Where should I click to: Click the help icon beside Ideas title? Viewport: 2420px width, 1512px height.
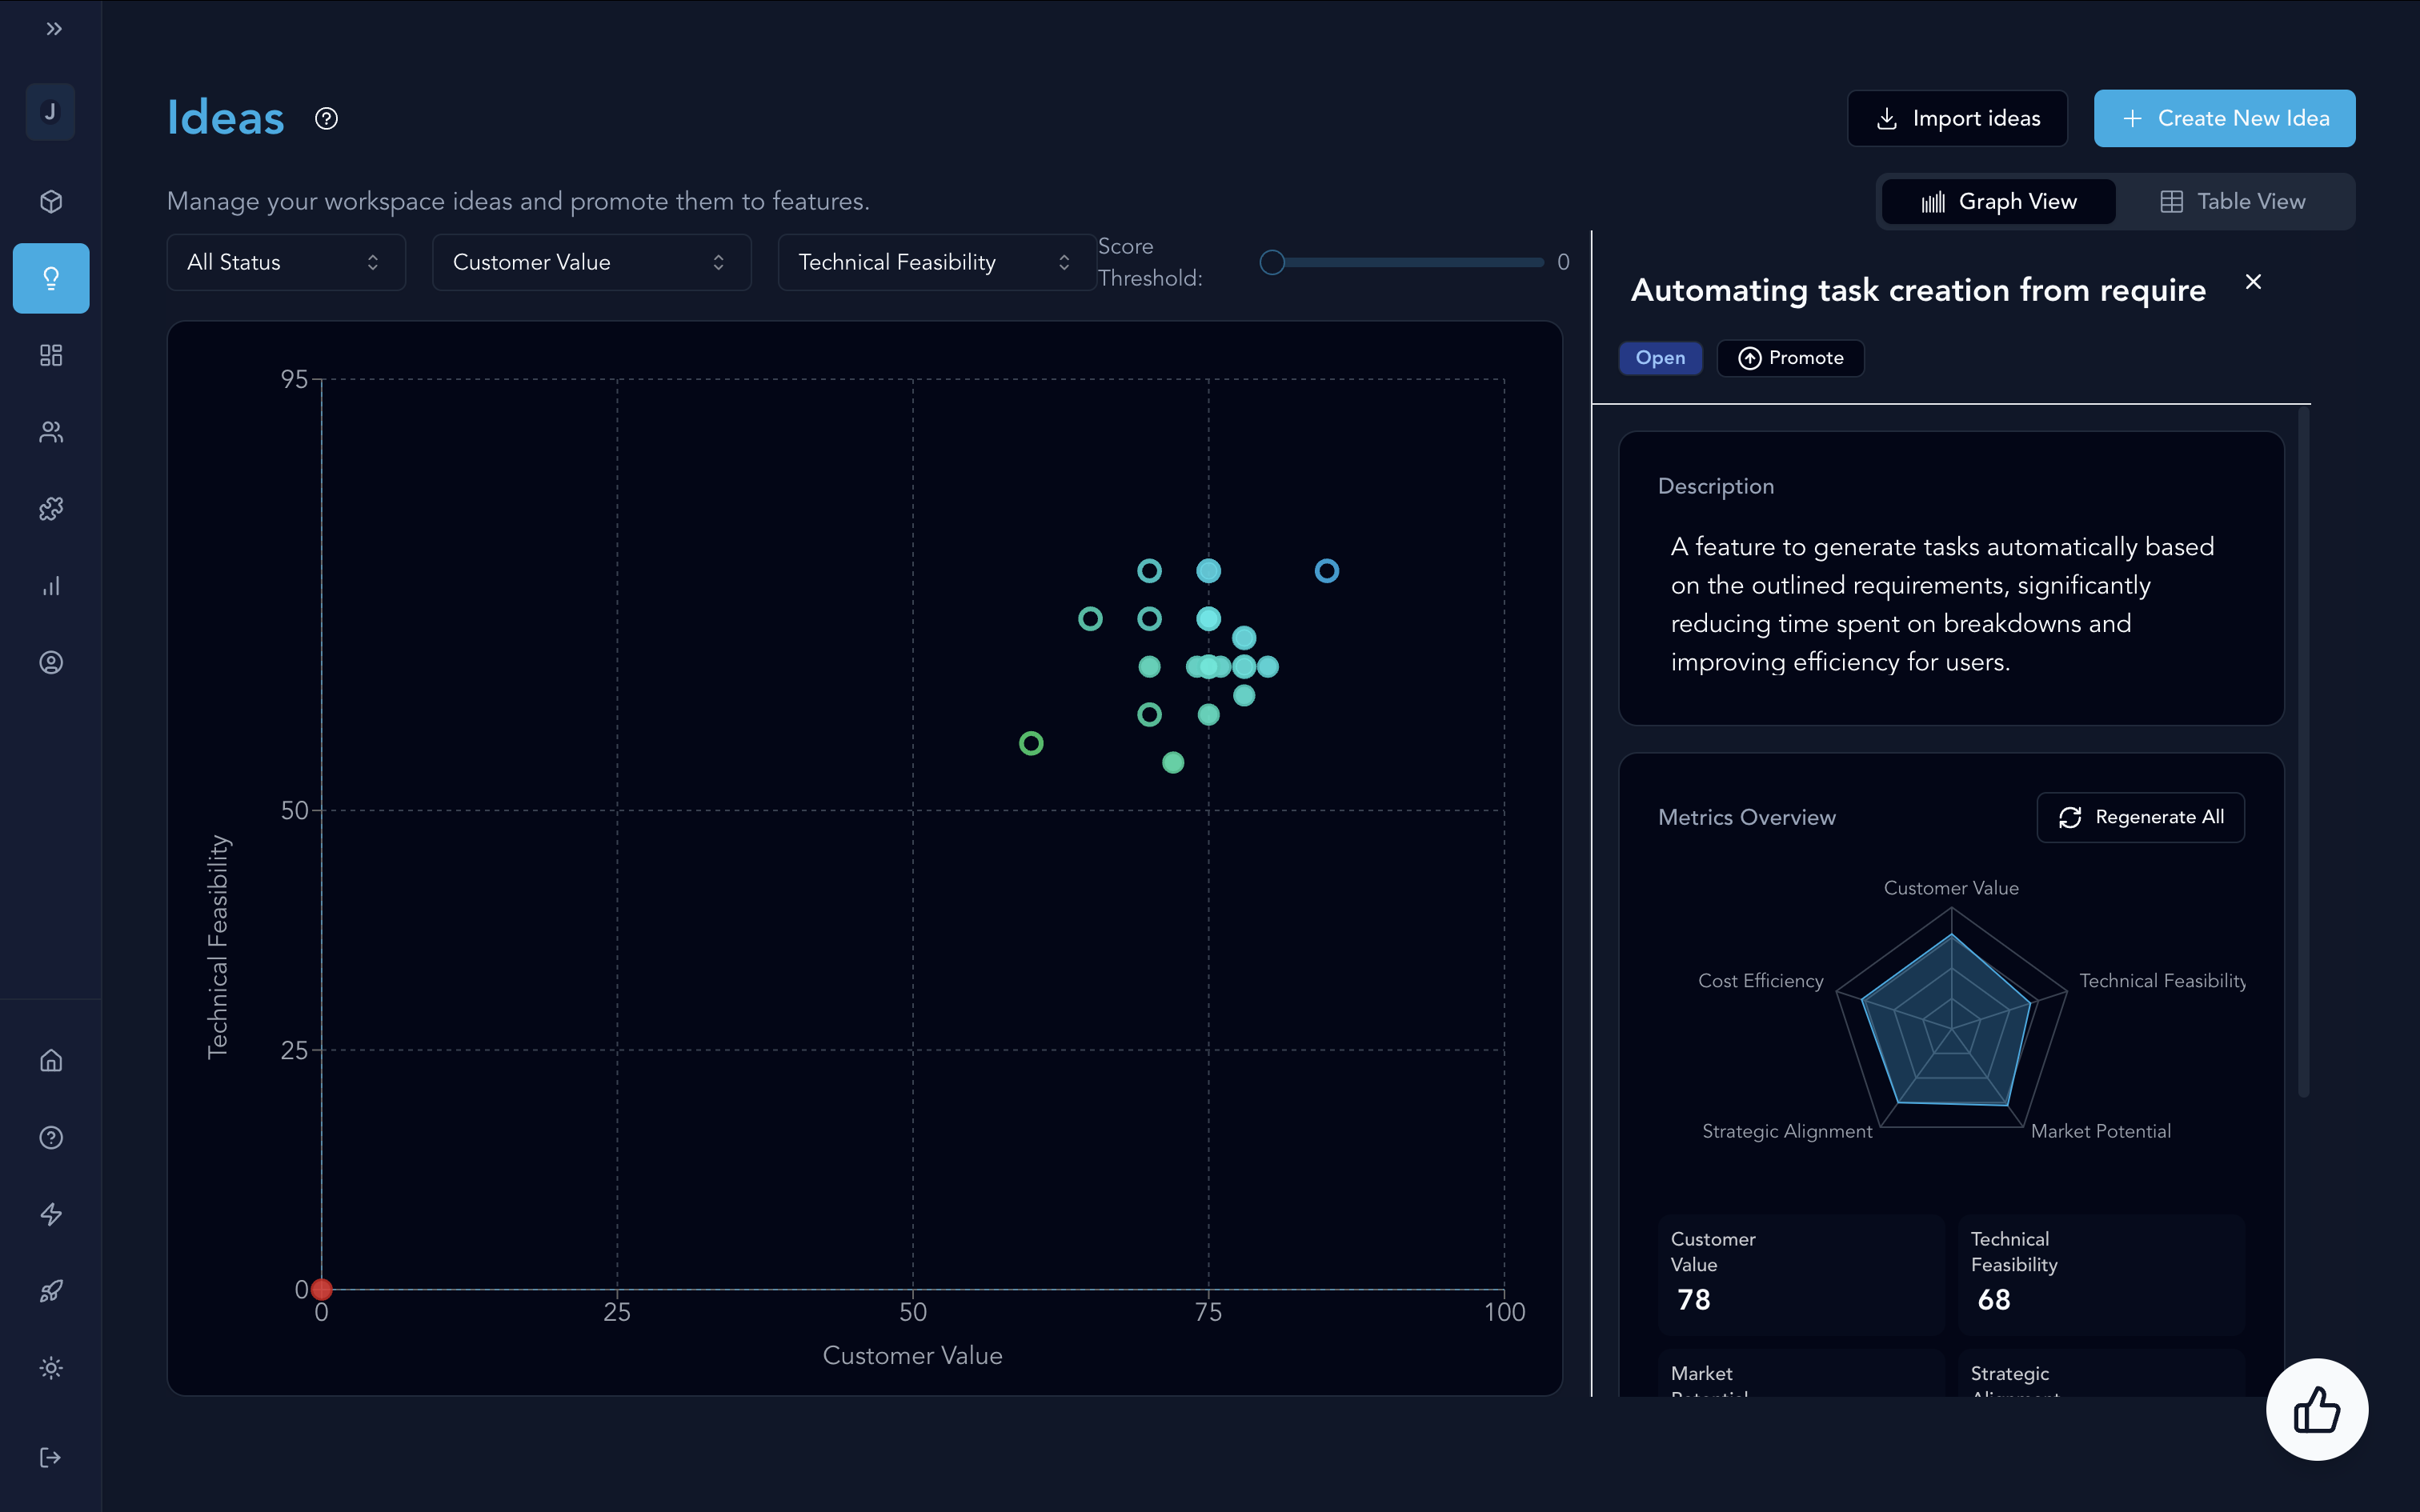click(x=326, y=119)
